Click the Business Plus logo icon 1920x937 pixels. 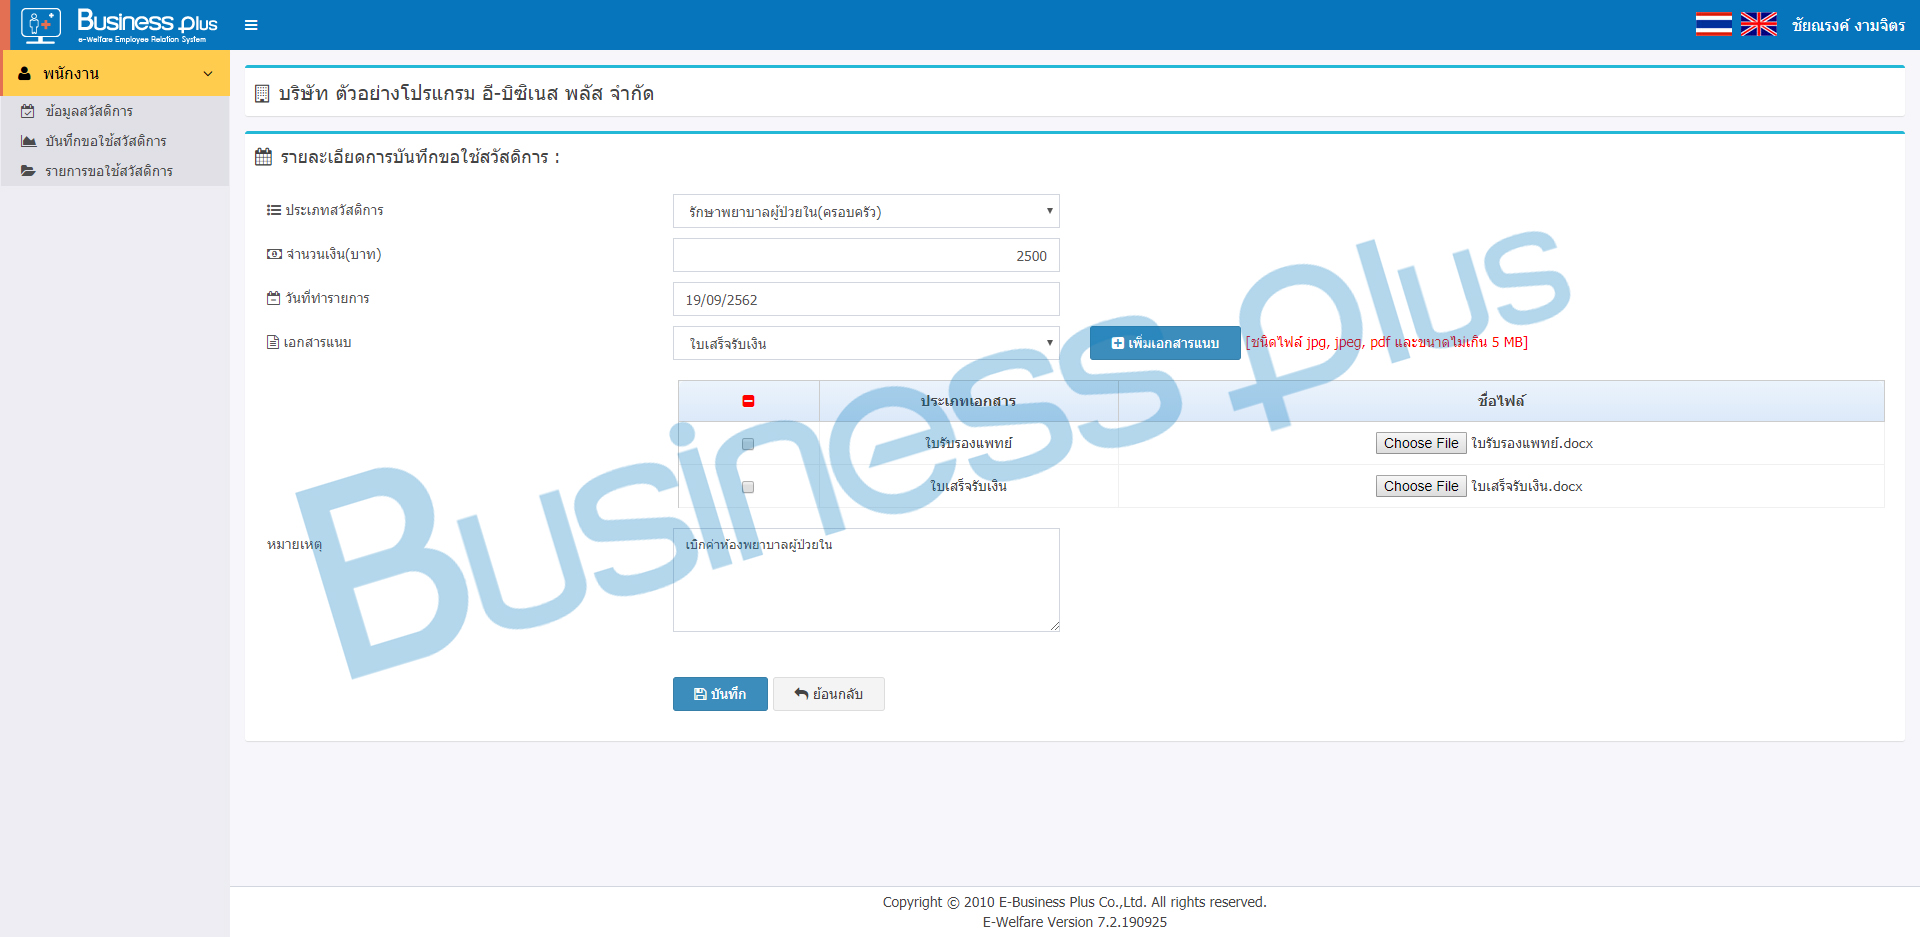click(x=41, y=25)
